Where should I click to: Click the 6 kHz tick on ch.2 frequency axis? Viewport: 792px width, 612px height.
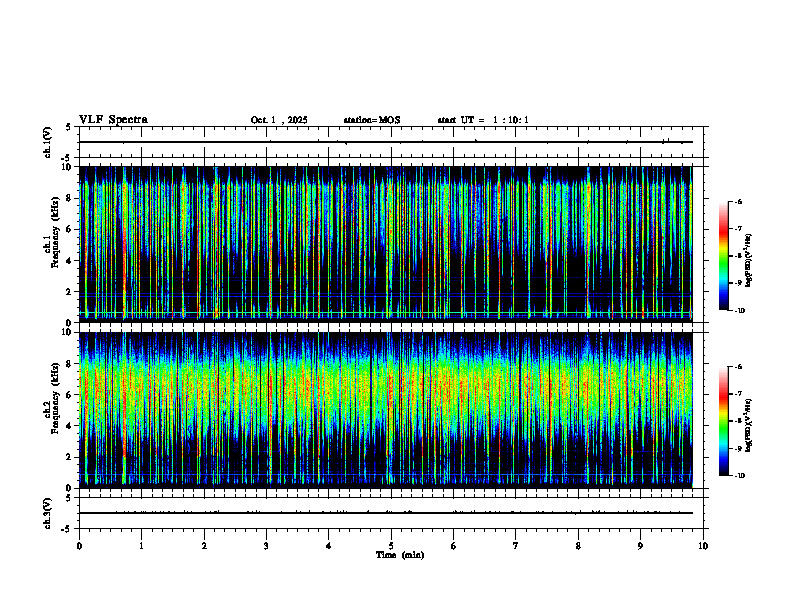point(70,395)
